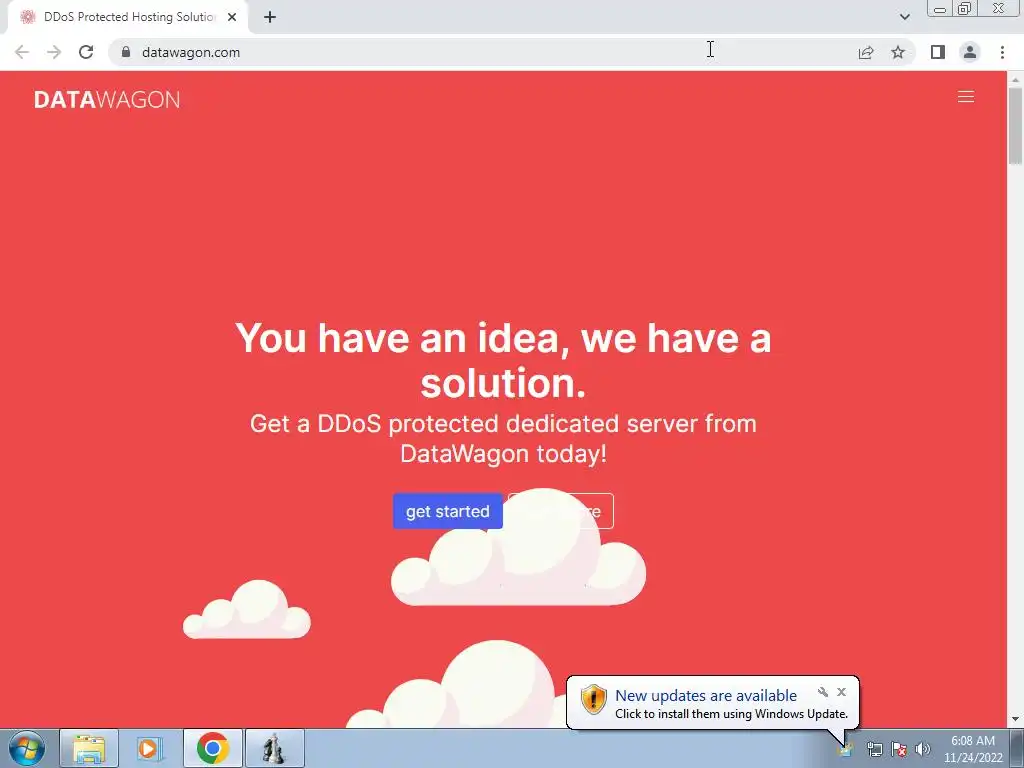View site information via the lock icon
Image resolution: width=1024 pixels, height=768 pixels.
pos(126,52)
